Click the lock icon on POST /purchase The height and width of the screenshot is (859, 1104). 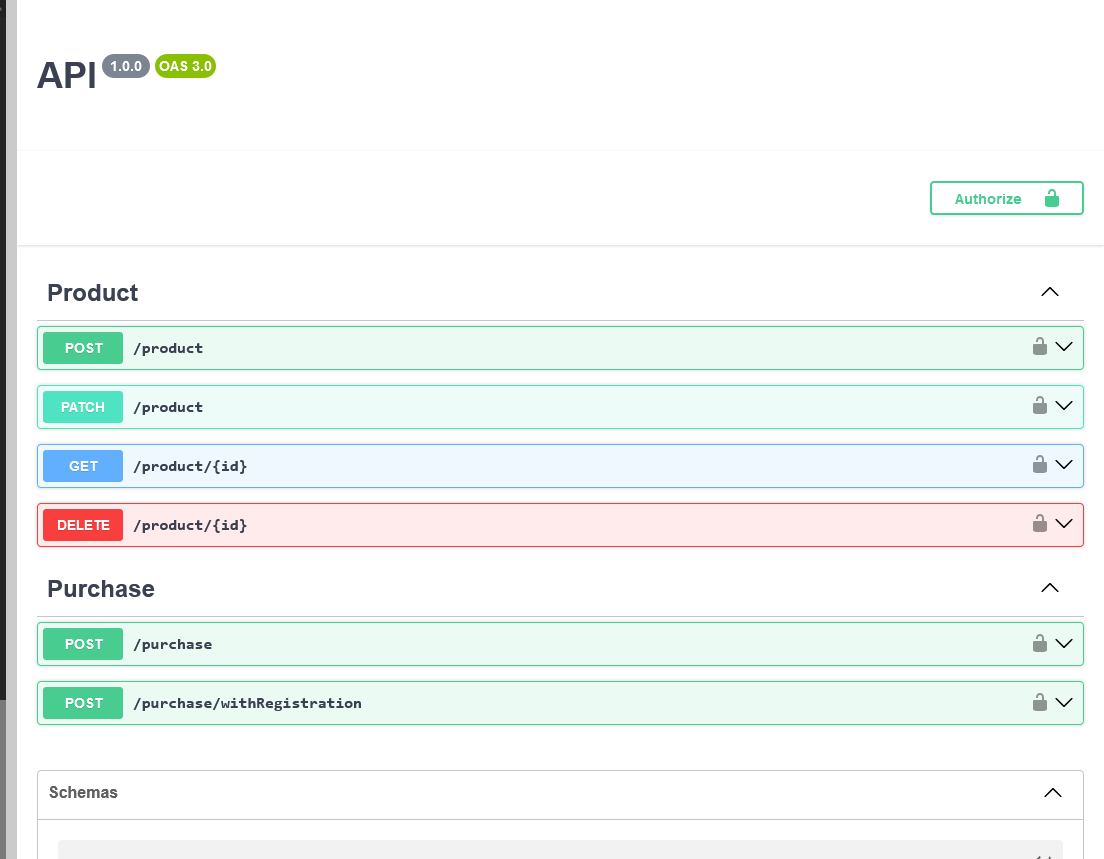tap(1038, 643)
